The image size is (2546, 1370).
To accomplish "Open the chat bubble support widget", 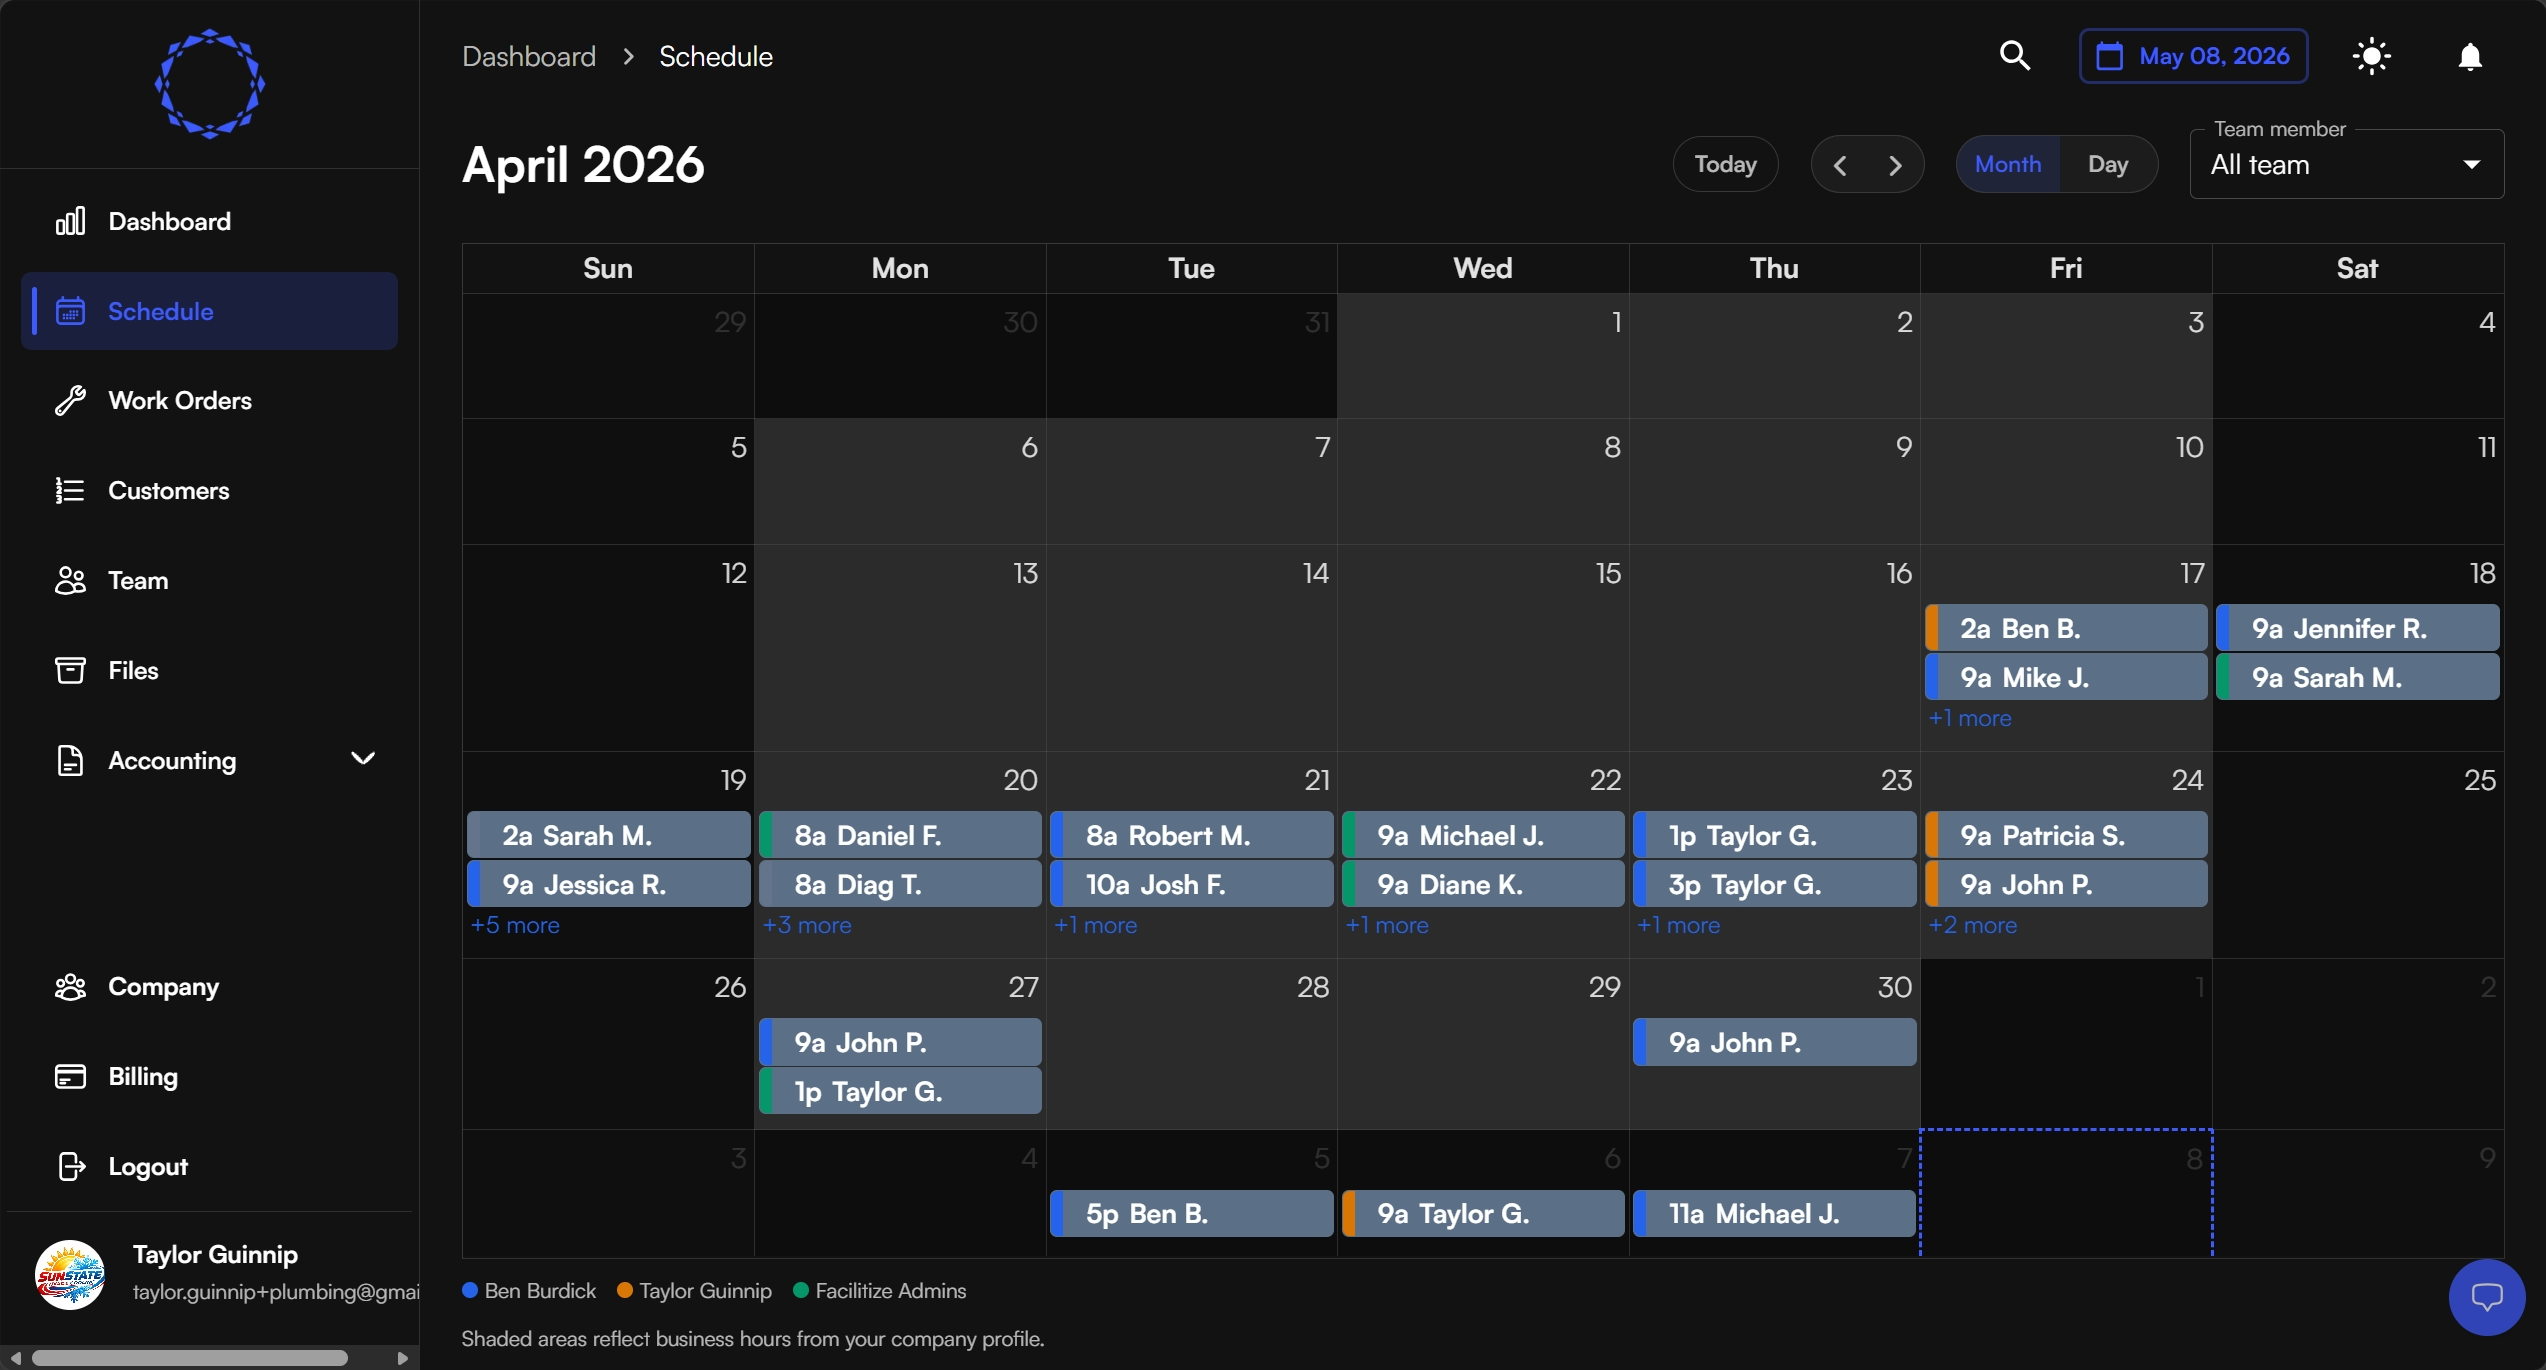I will click(x=2487, y=1297).
